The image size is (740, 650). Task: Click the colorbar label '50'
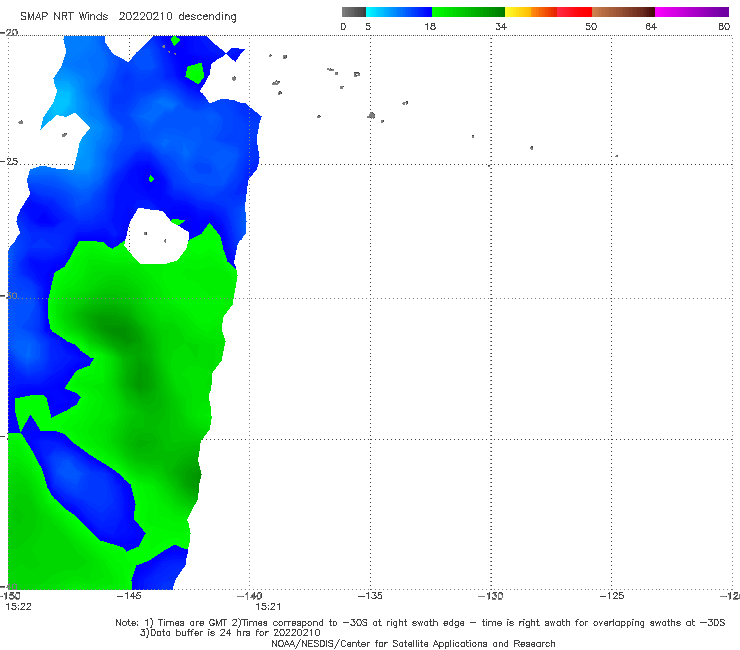591,27
